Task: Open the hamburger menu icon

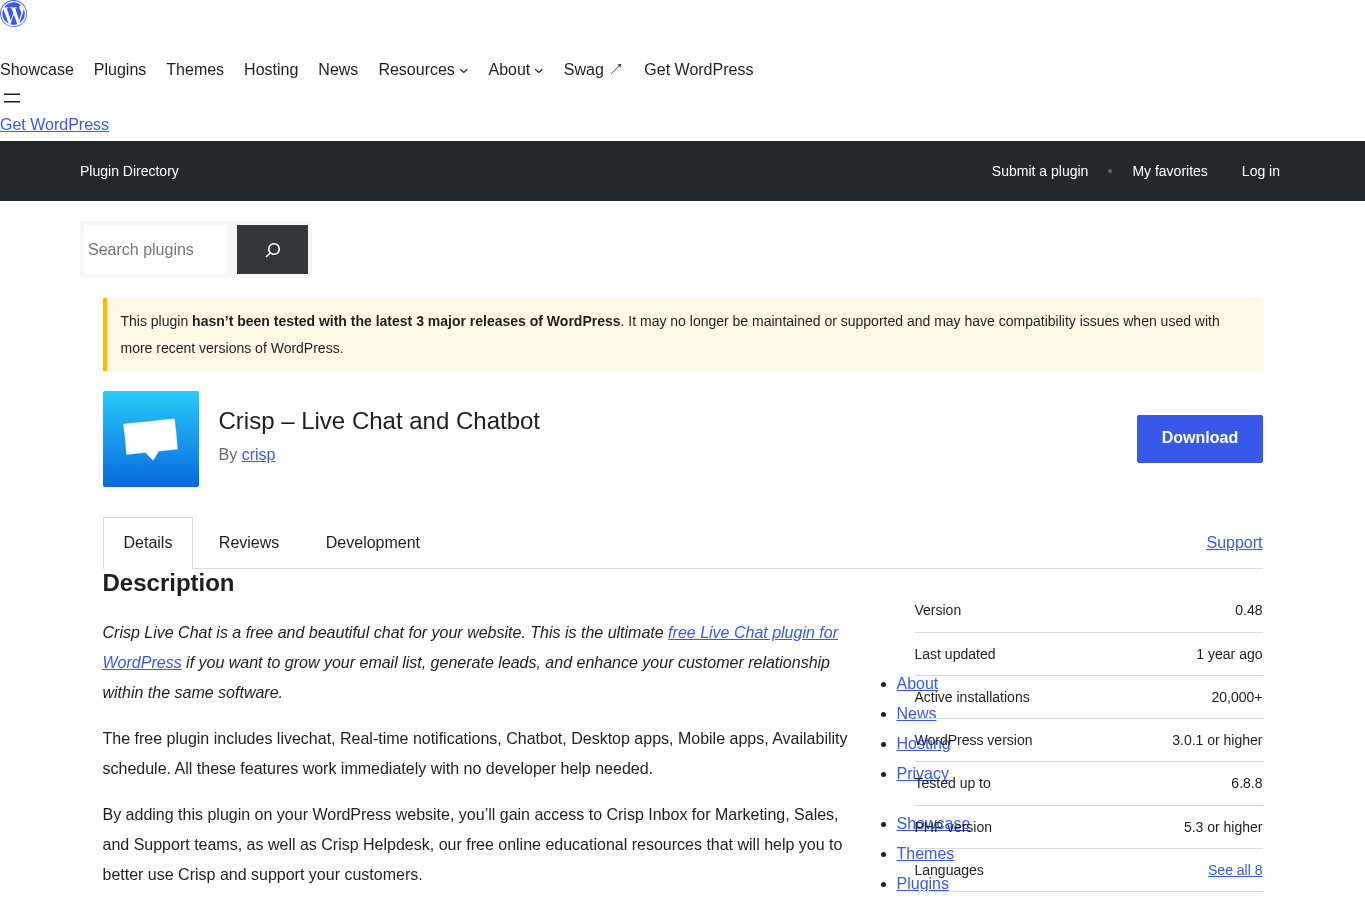Action: [x=12, y=98]
